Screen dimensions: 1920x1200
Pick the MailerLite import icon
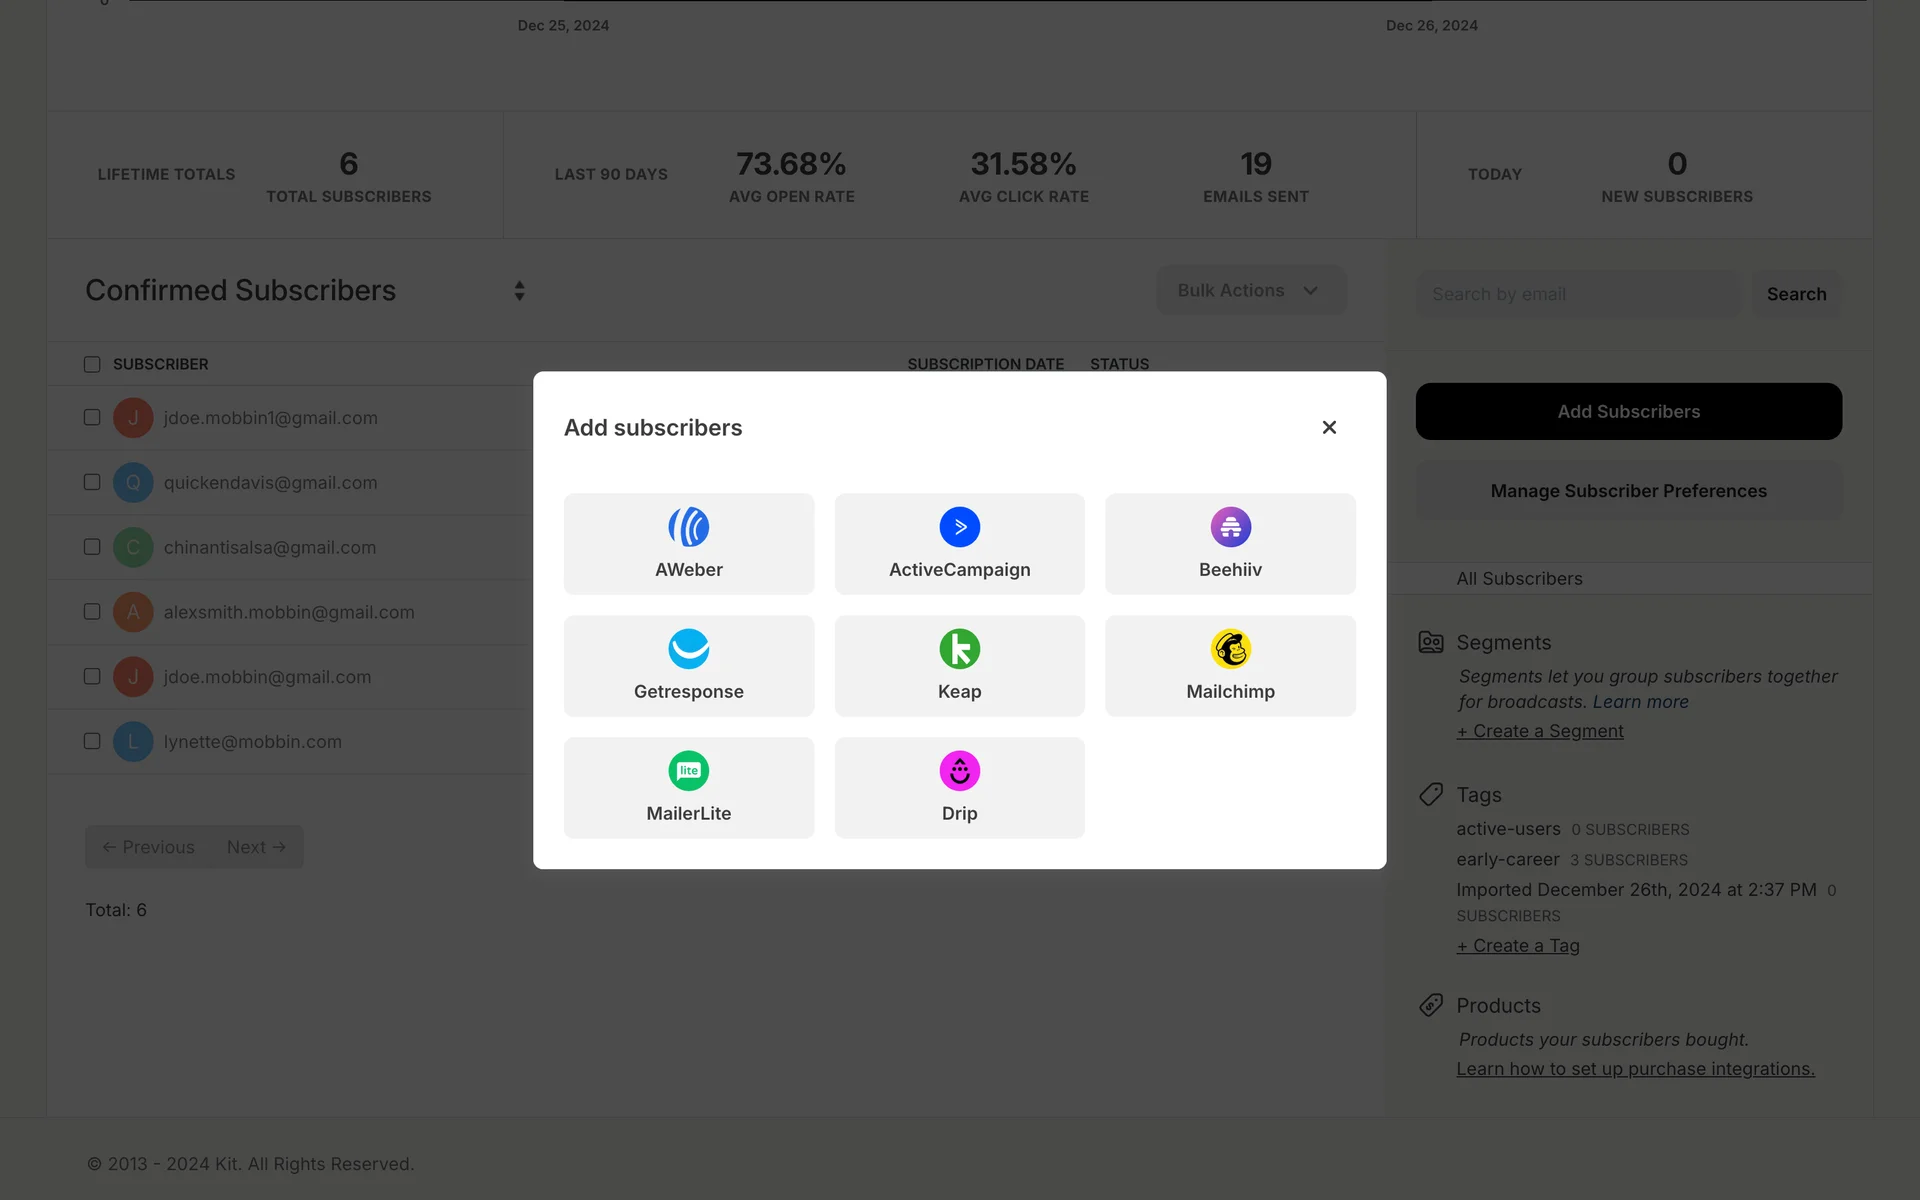click(688, 771)
